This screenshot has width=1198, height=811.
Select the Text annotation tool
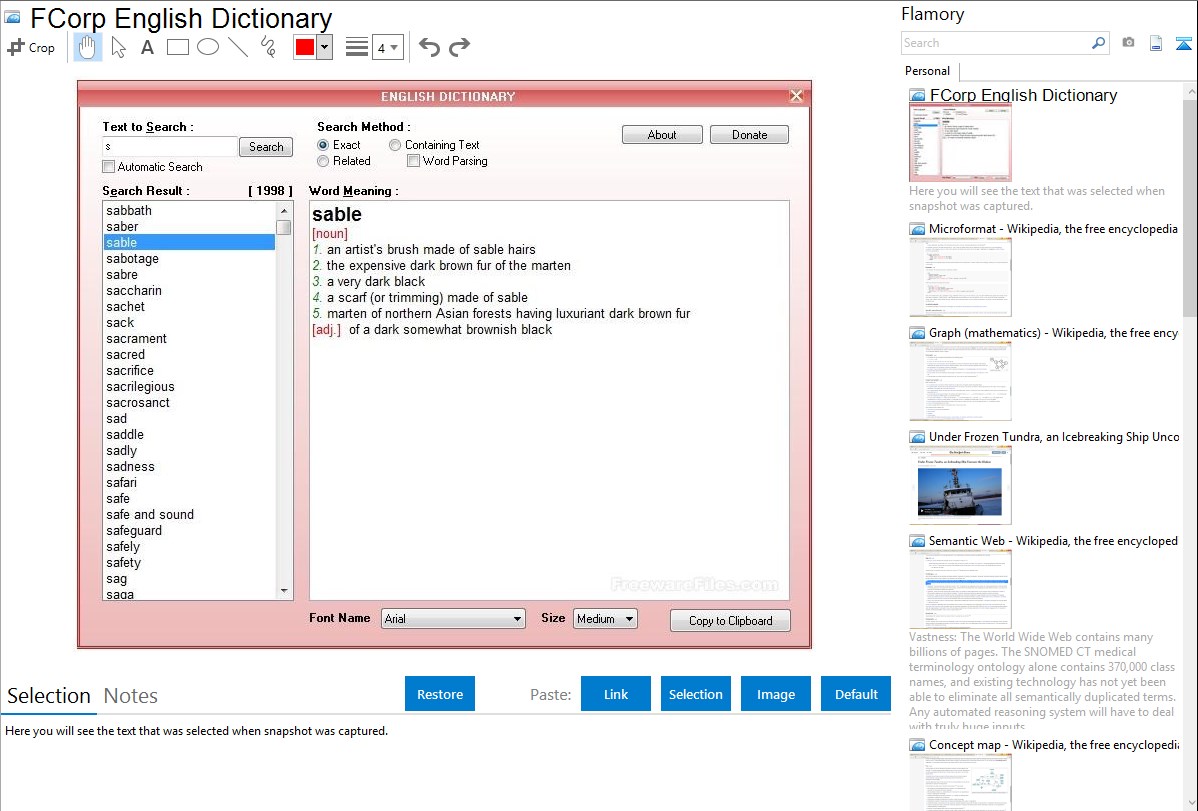(147, 47)
